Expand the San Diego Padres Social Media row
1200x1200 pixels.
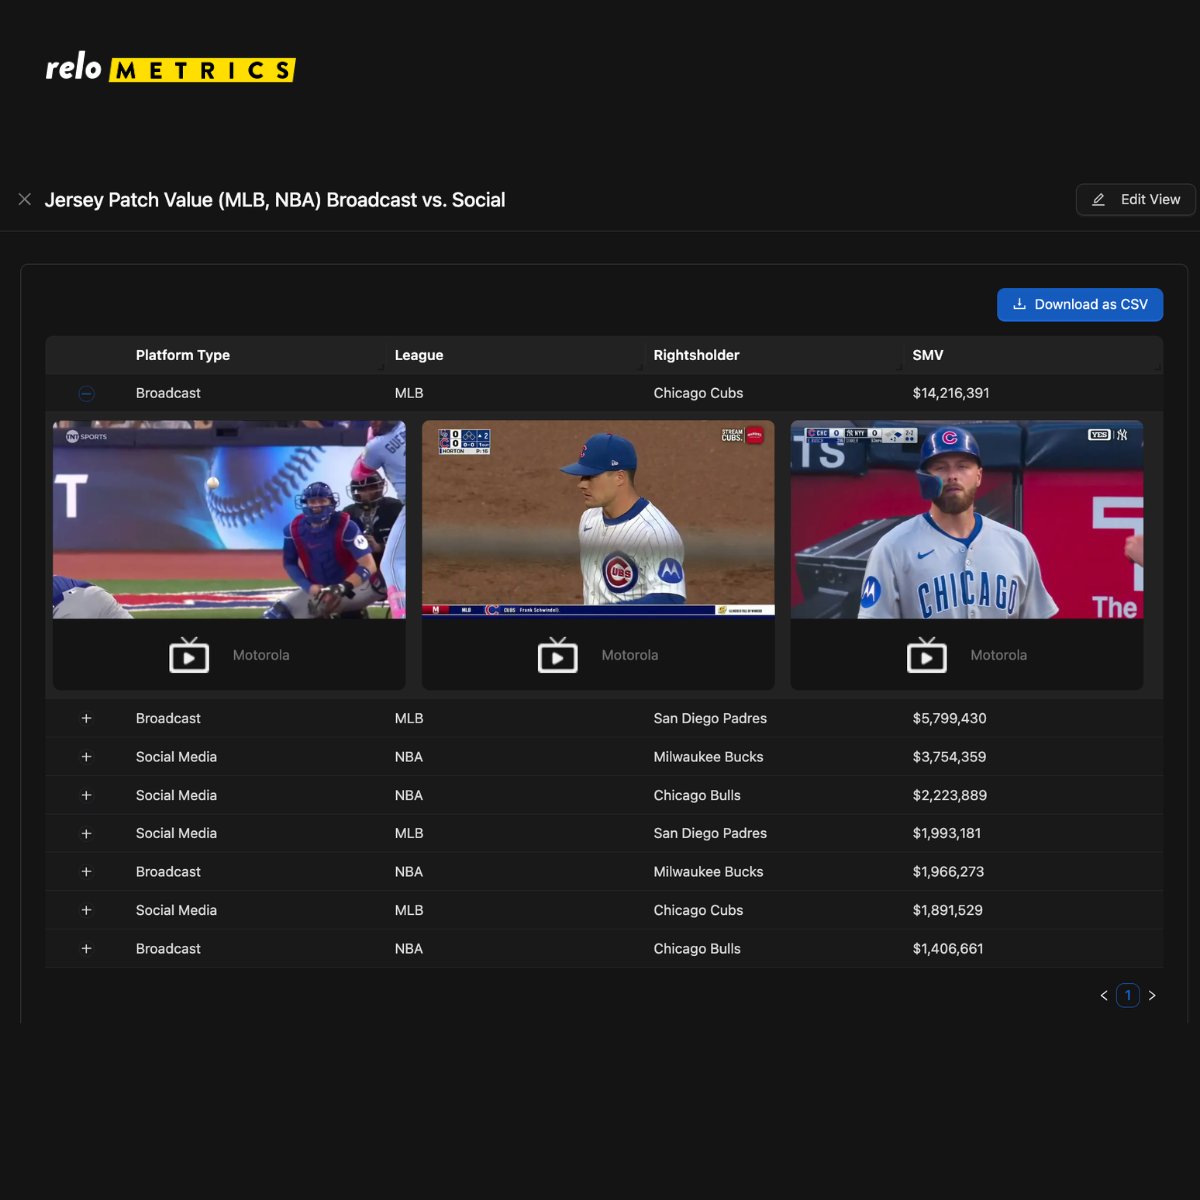tap(86, 834)
